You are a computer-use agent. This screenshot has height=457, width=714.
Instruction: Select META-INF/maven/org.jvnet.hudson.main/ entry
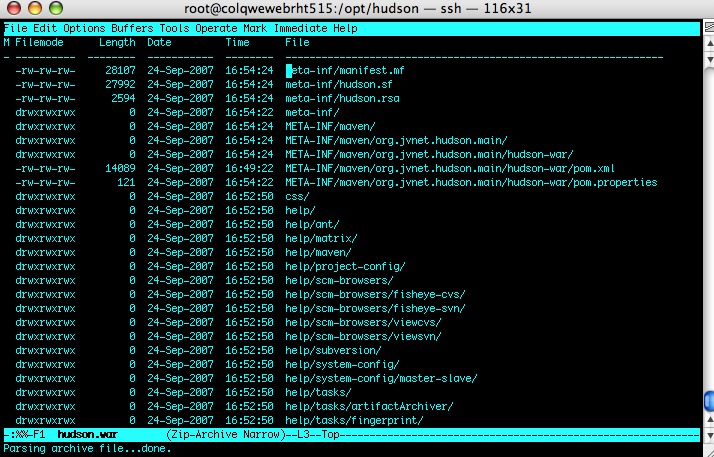pos(396,141)
